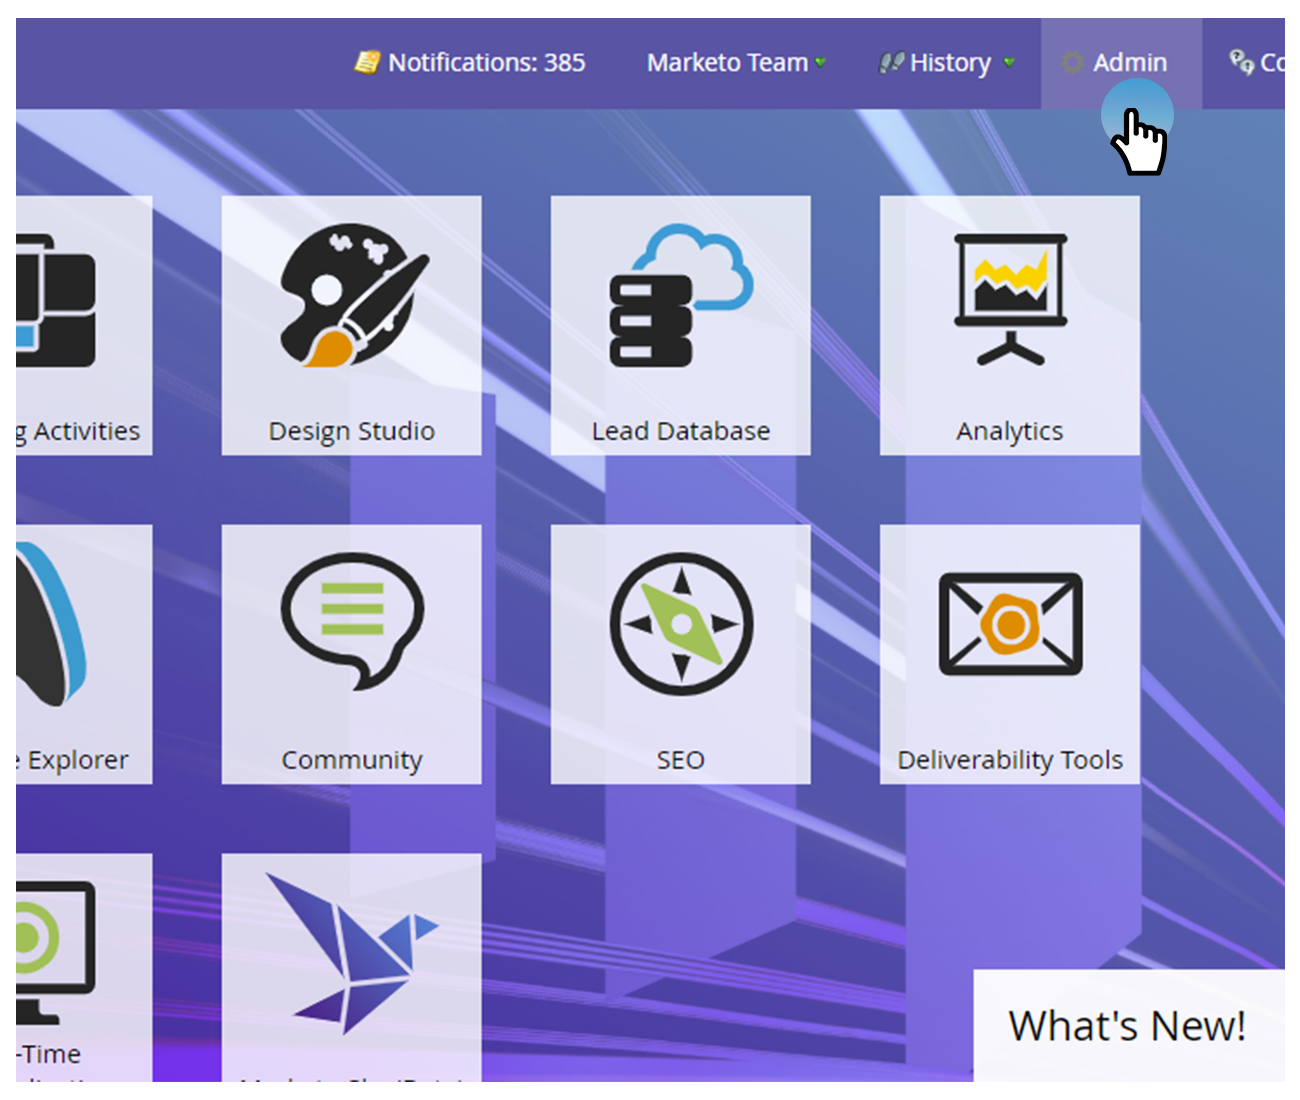Launch the Analytics chart icon

[x=1010, y=299]
